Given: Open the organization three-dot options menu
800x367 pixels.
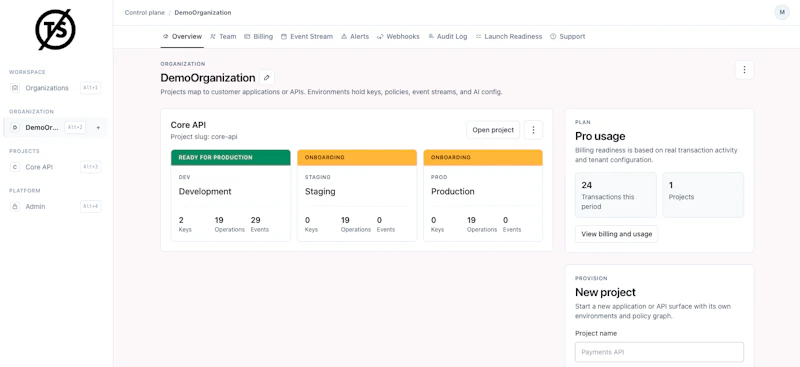Looking at the screenshot, I should [744, 69].
